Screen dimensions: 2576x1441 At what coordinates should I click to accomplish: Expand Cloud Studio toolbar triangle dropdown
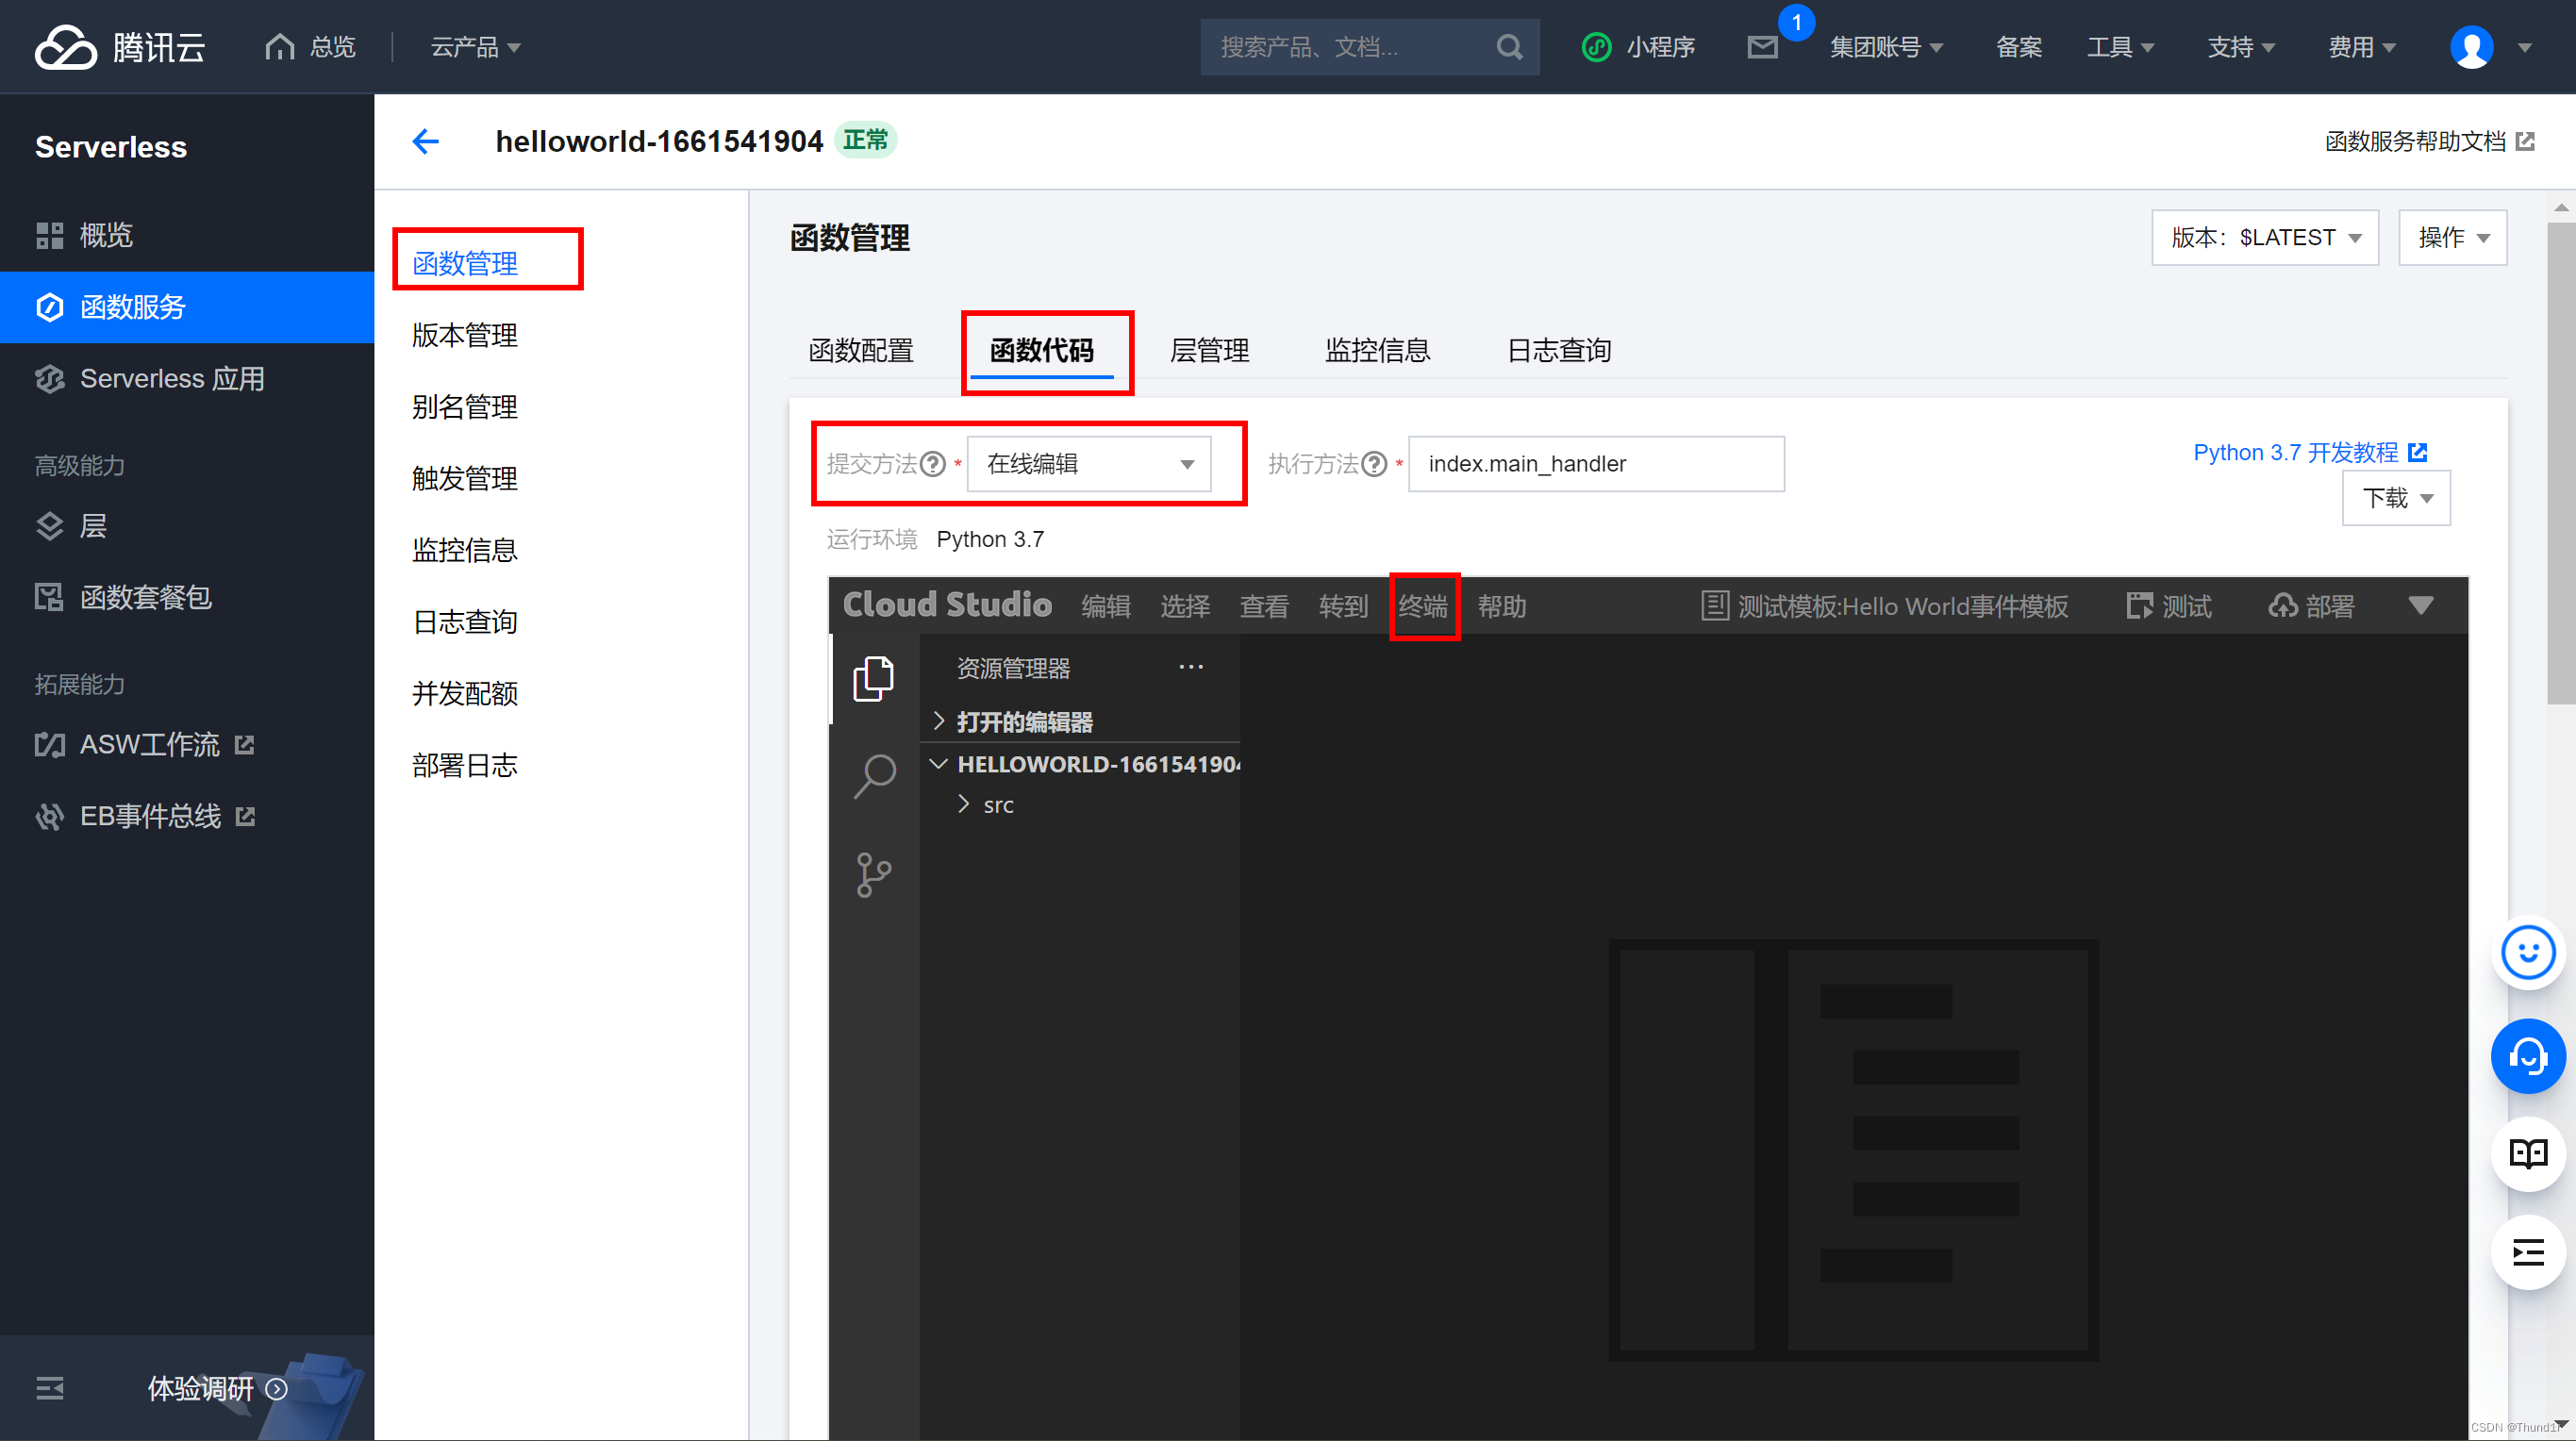tap(2421, 605)
